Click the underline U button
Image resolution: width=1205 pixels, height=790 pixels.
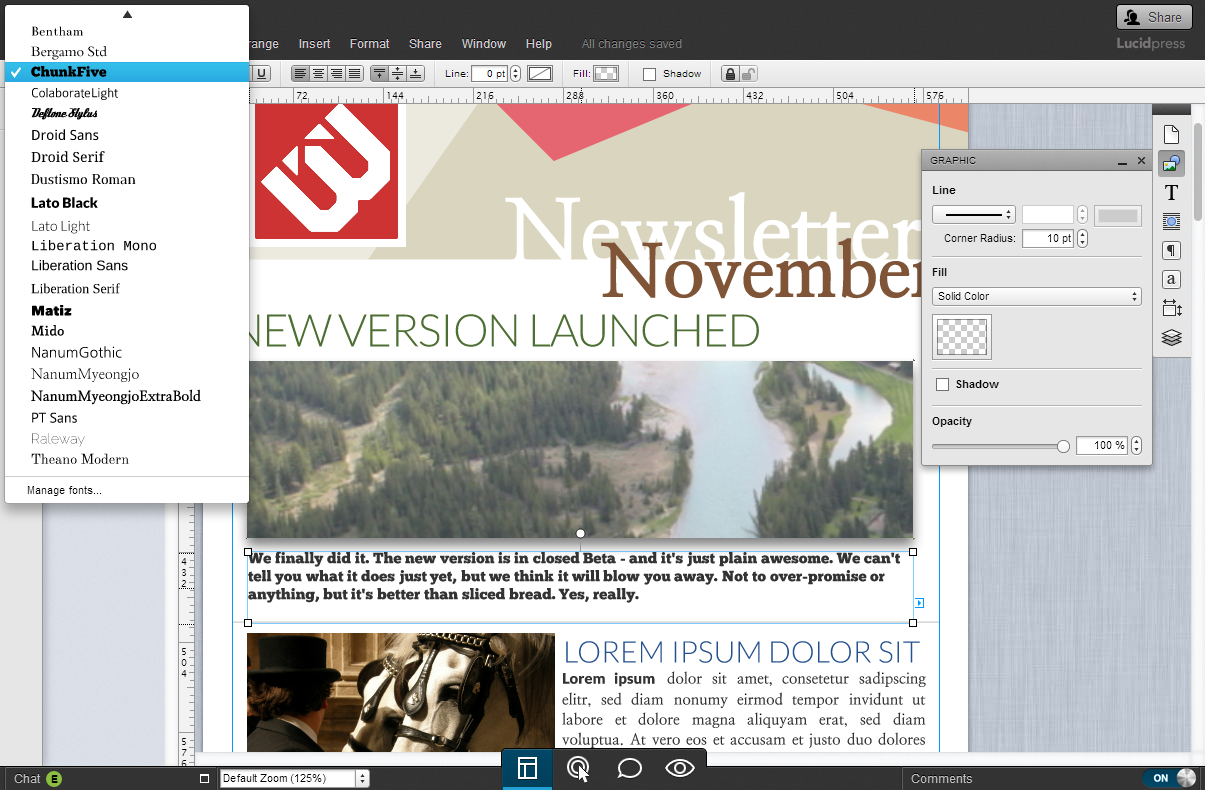[x=262, y=73]
